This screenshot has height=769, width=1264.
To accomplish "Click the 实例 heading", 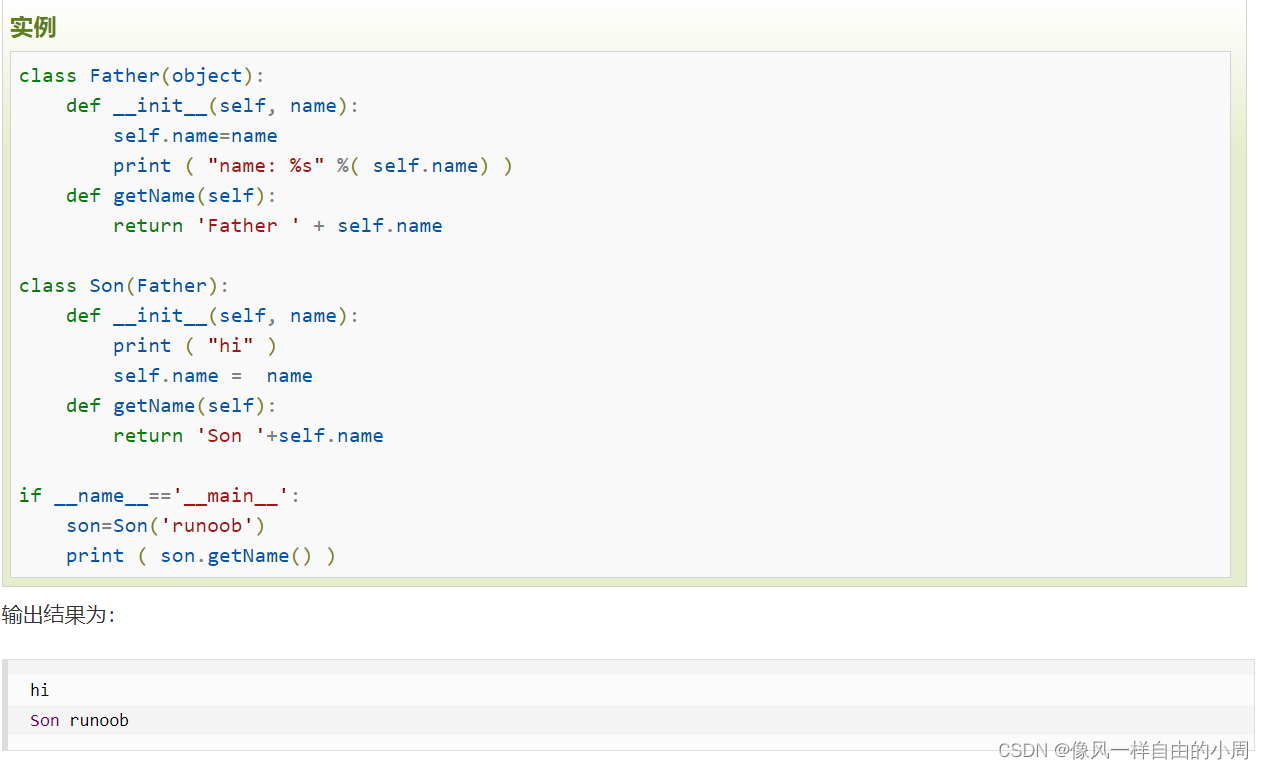I will point(33,27).
